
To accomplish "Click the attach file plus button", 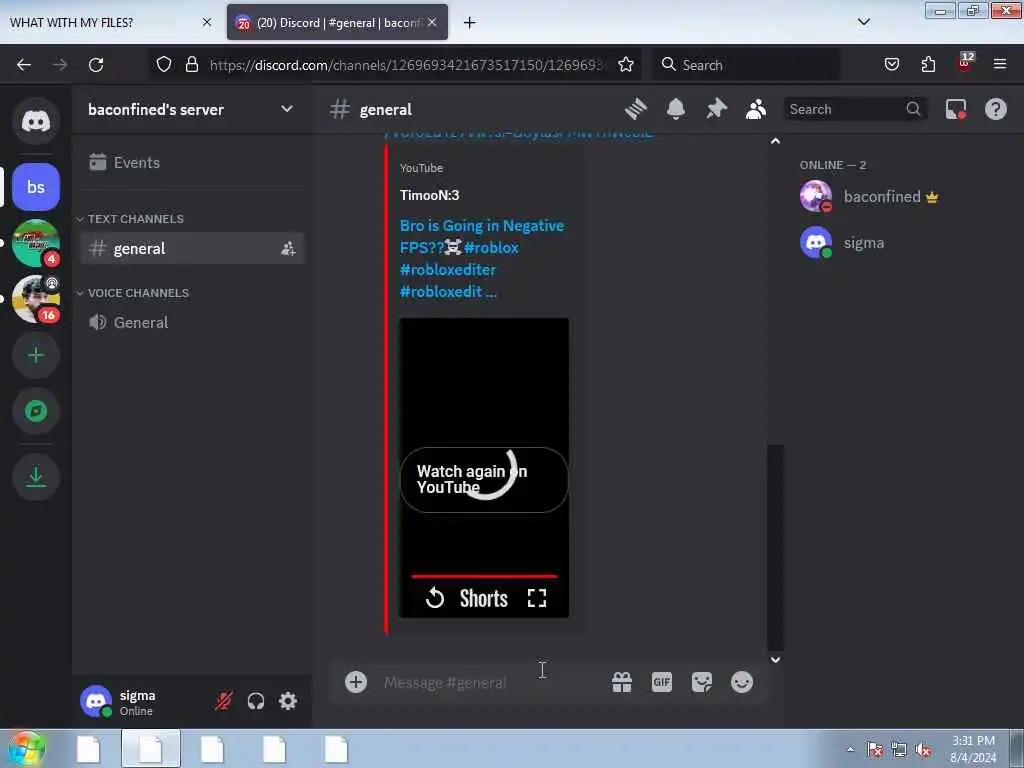I will click(356, 682).
